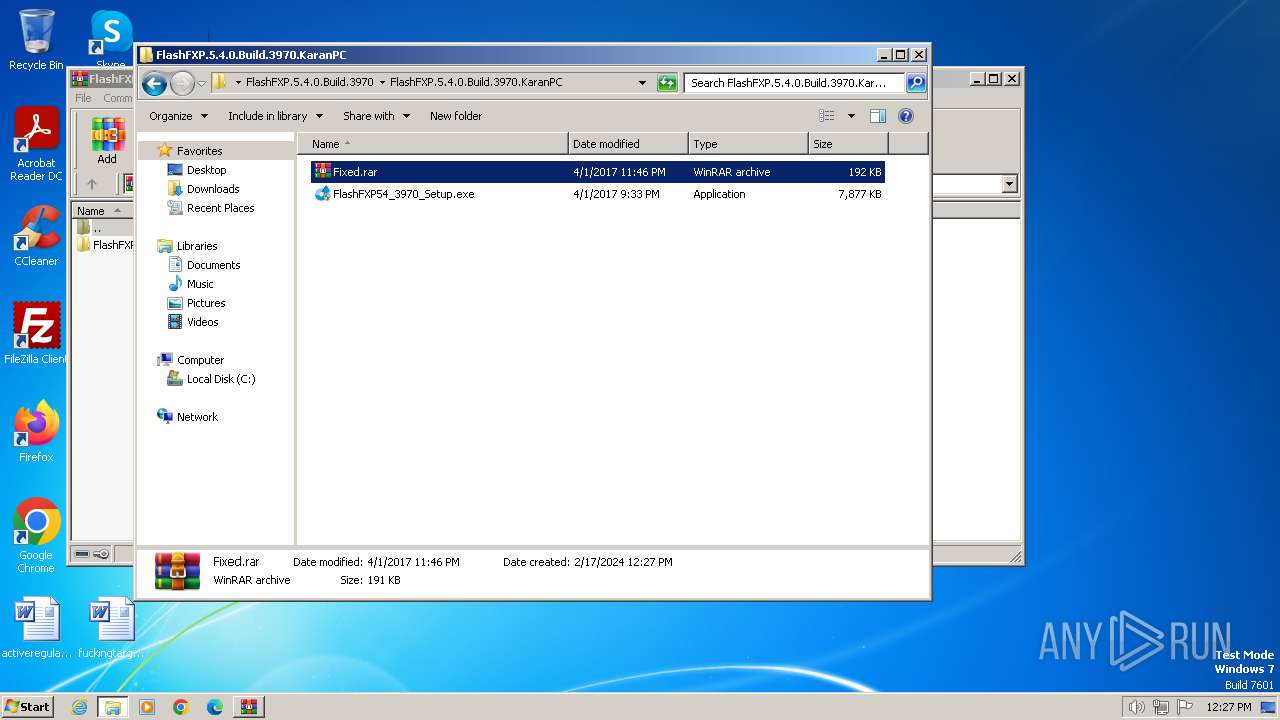This screenshot has height=720, width=1280.
Task: Open Google Chrome desktop shortcut
Action: (x=36, y=535)
